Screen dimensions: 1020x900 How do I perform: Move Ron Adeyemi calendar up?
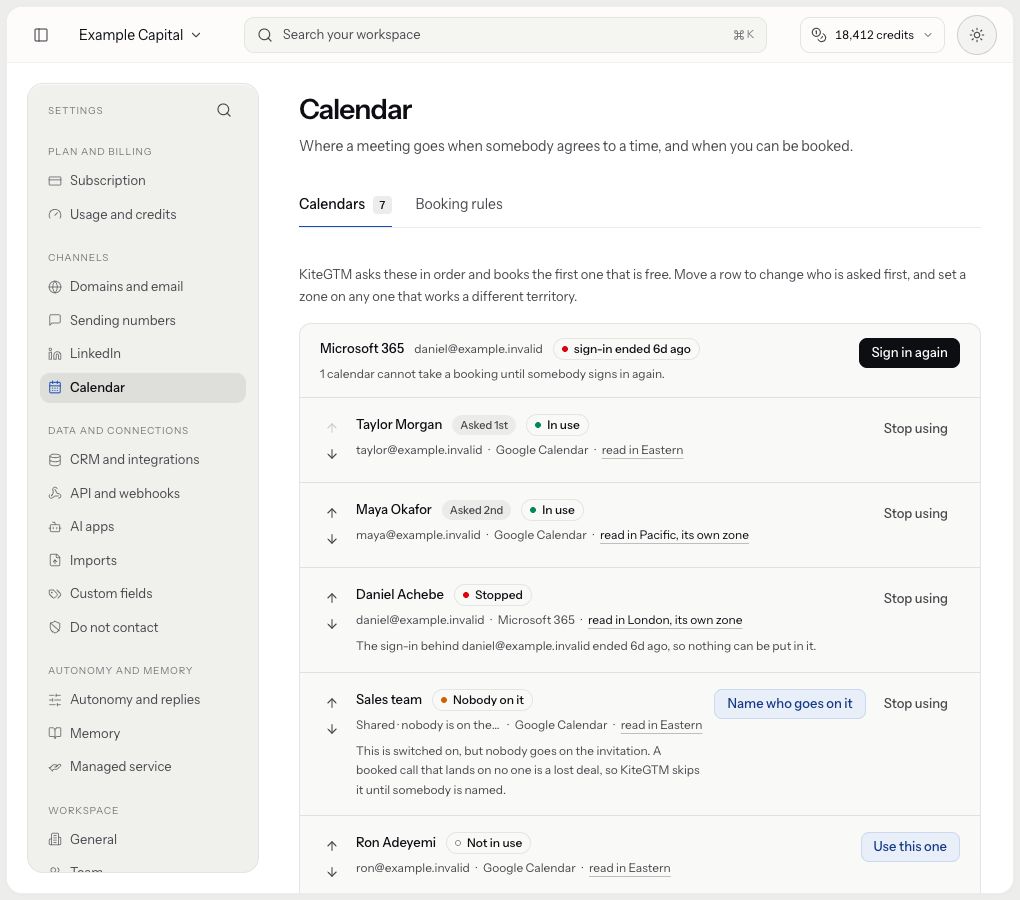(x=332, y=846)
